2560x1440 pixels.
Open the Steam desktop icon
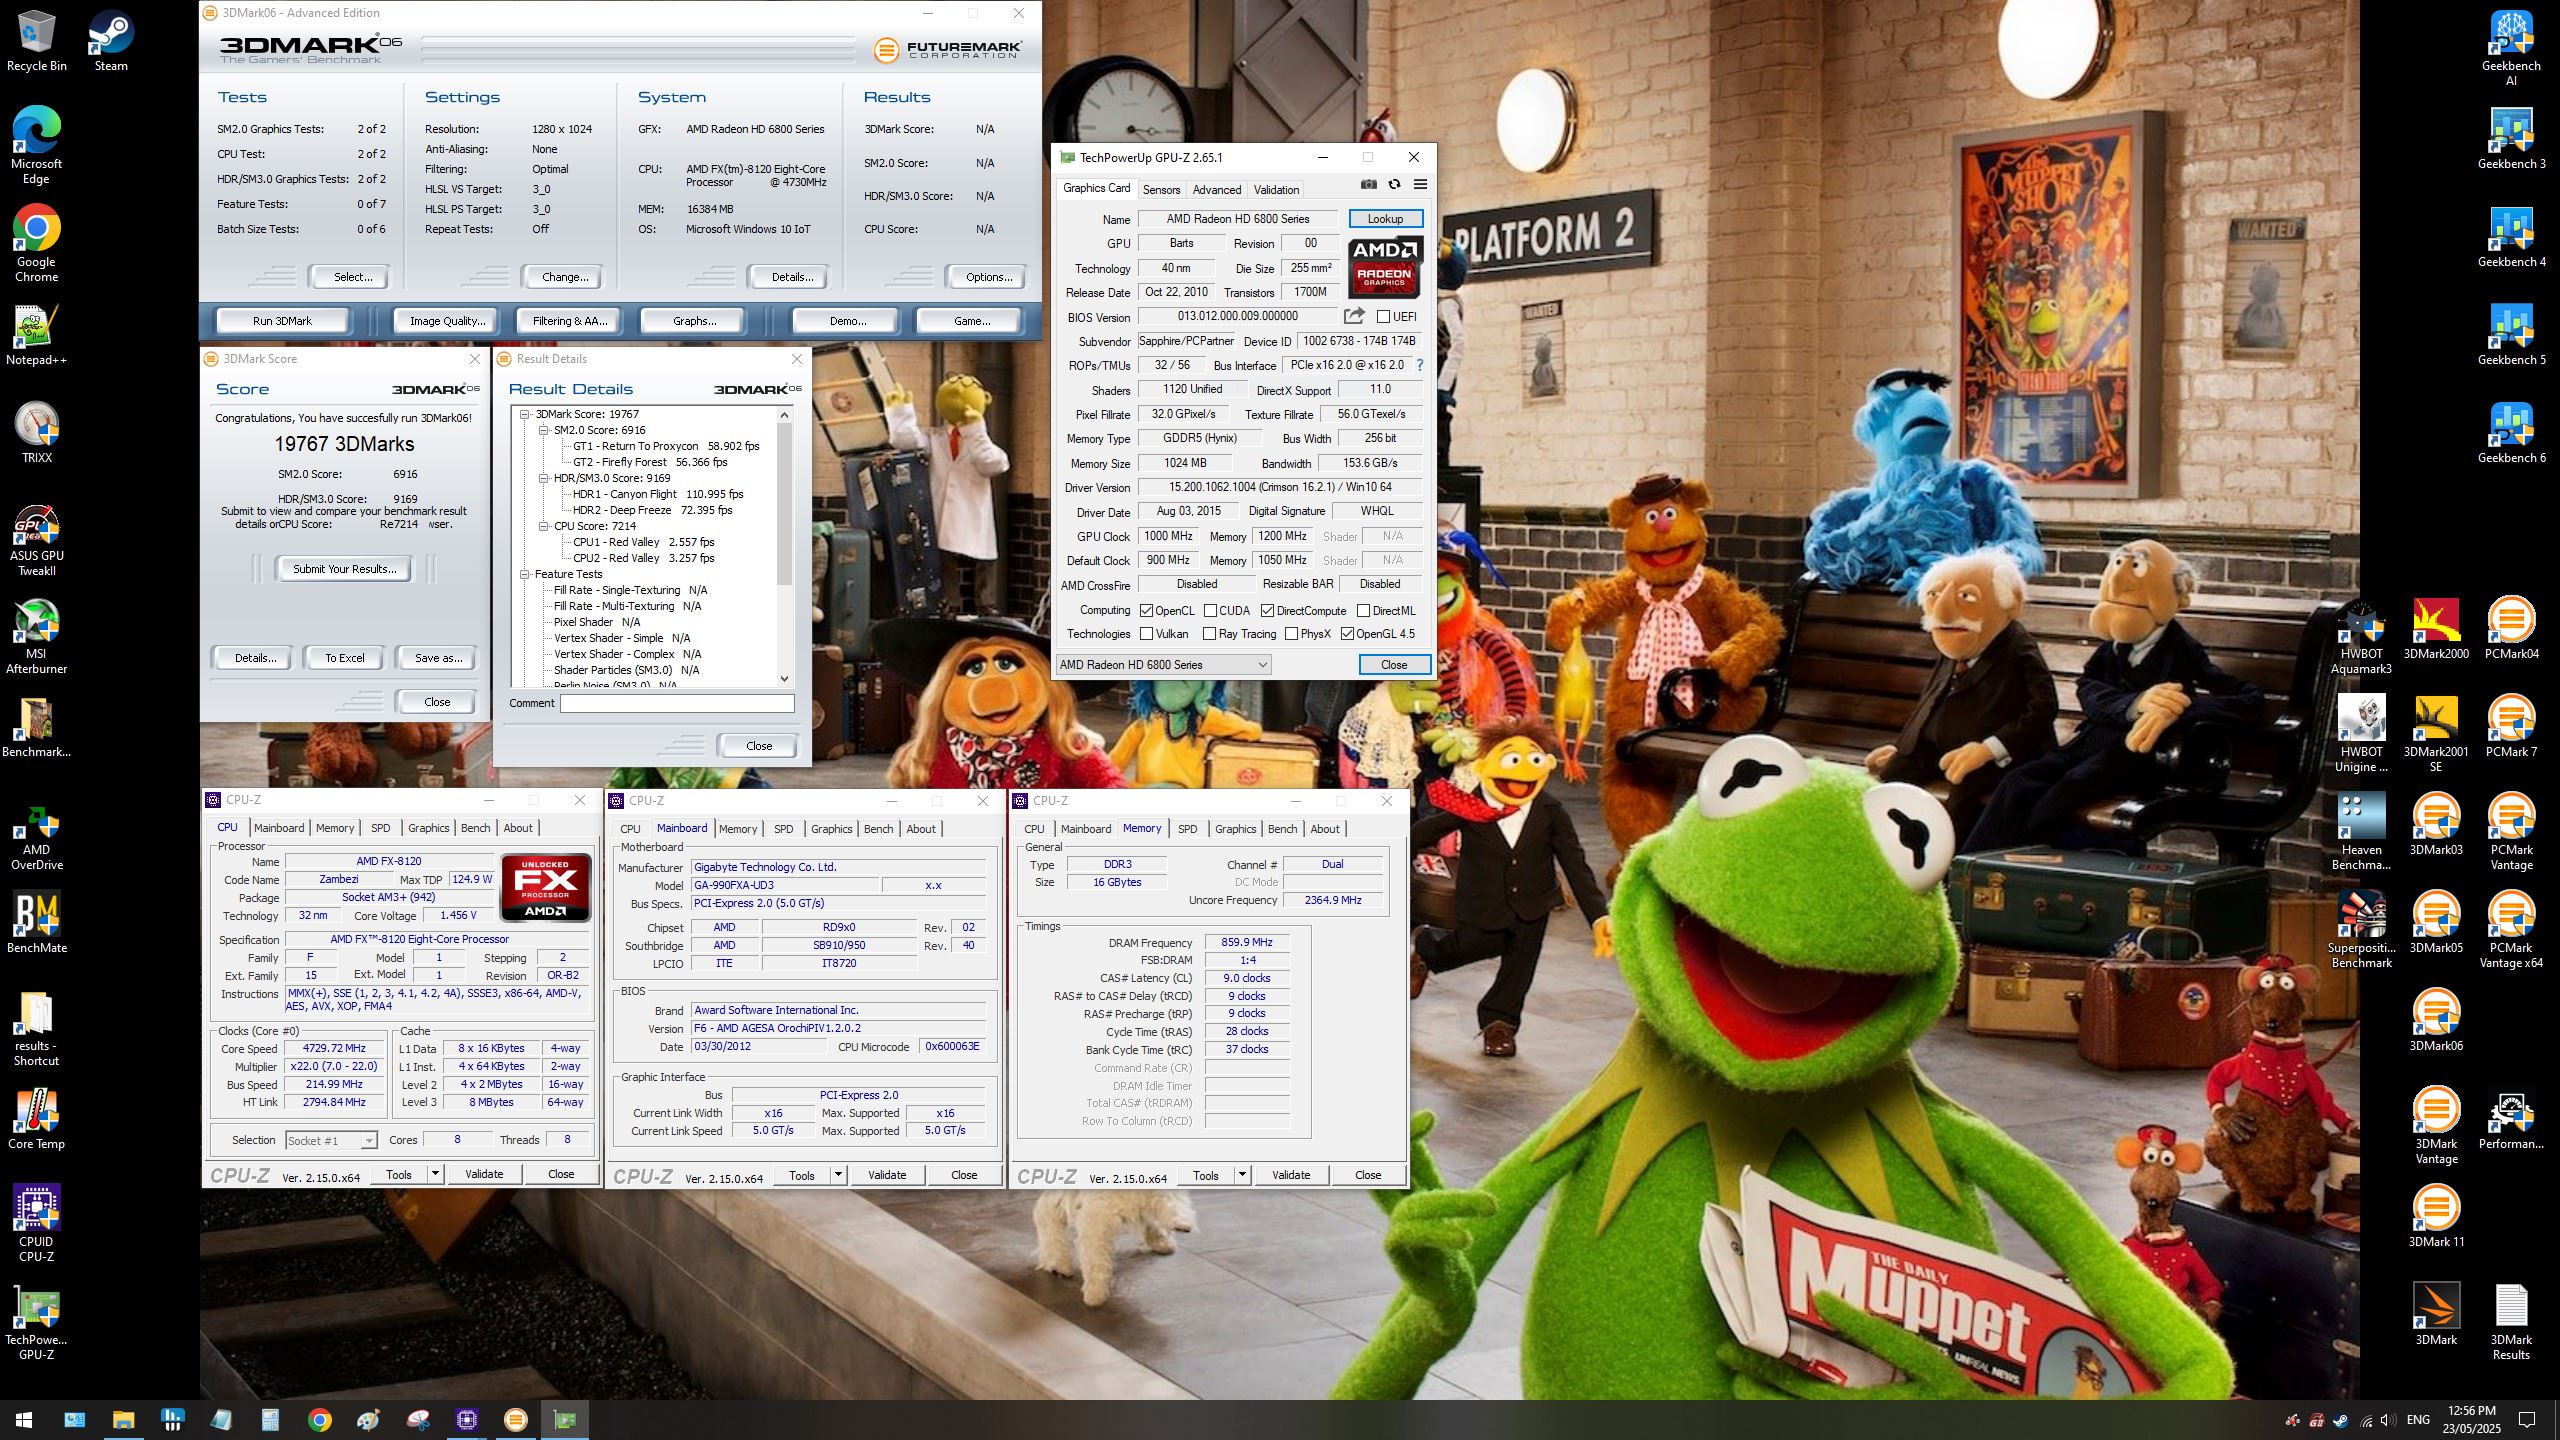coord(111,41)
